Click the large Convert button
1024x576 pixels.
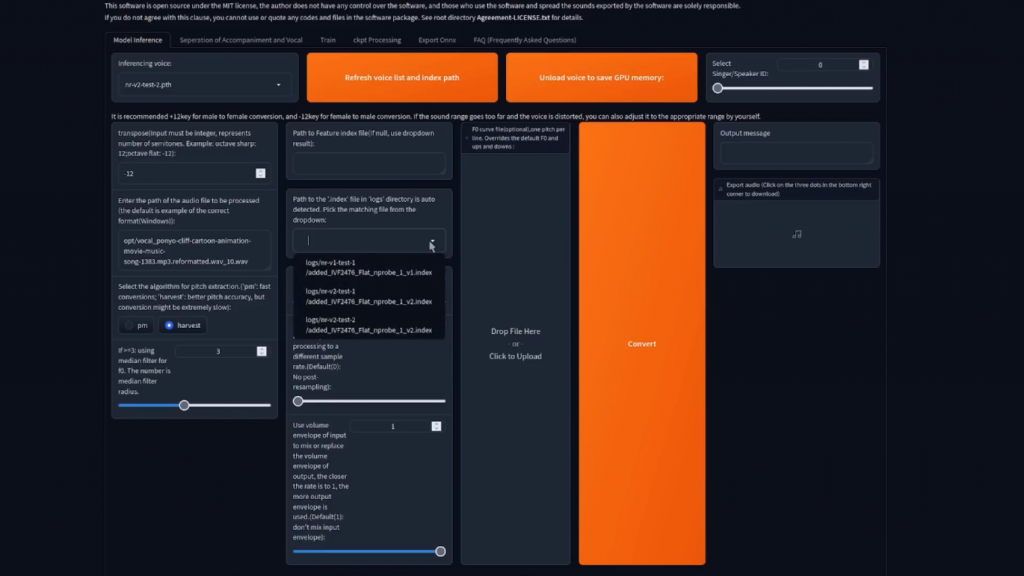pos(641,344)
